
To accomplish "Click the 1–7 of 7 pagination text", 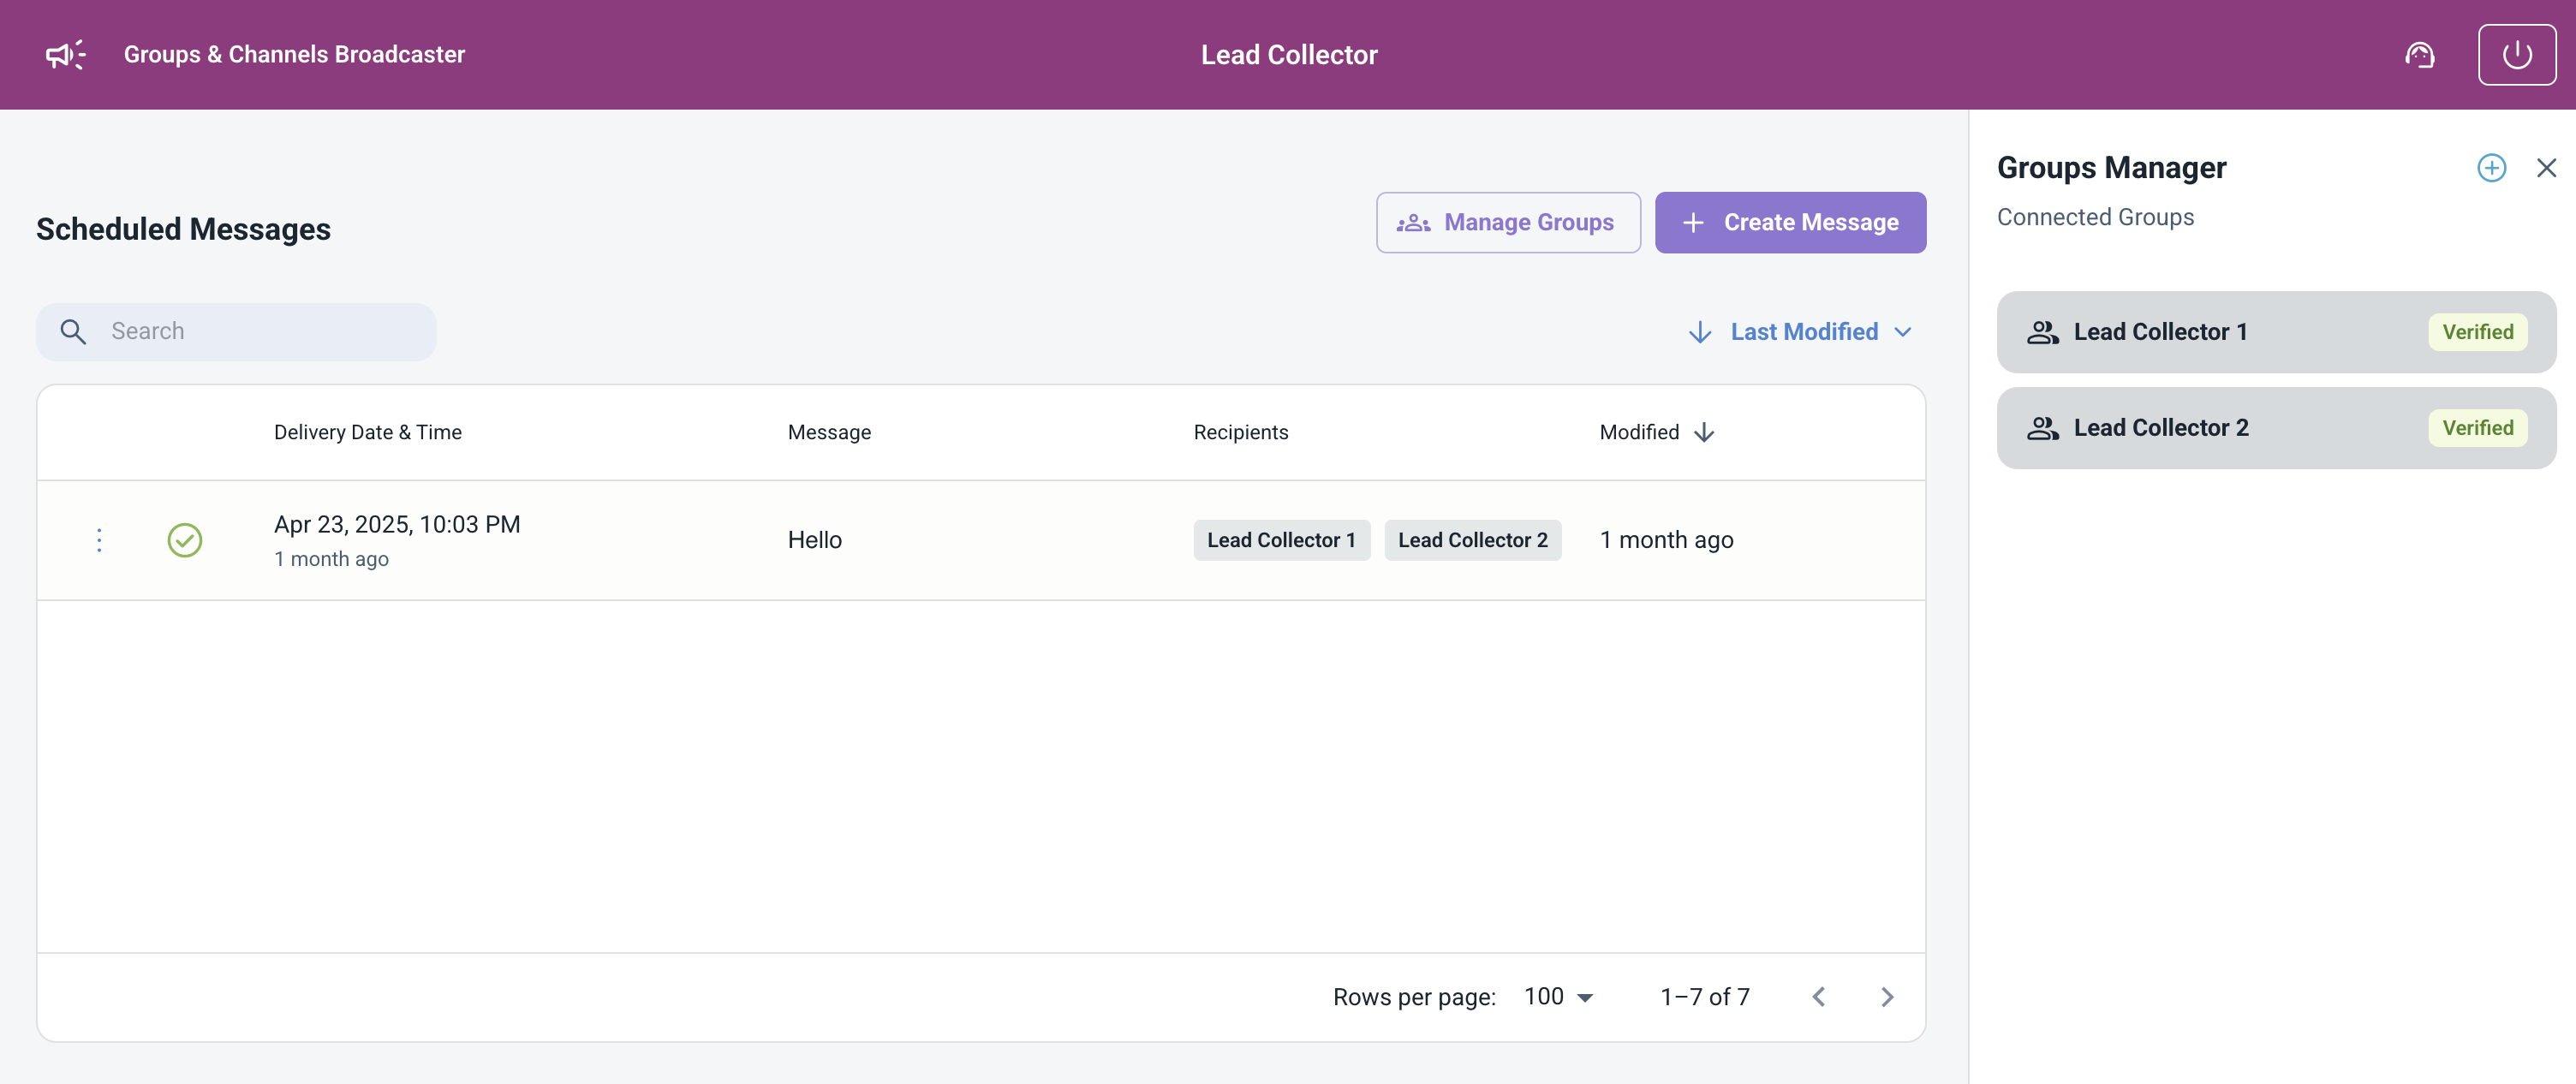I will click(x=1704, y=997).
